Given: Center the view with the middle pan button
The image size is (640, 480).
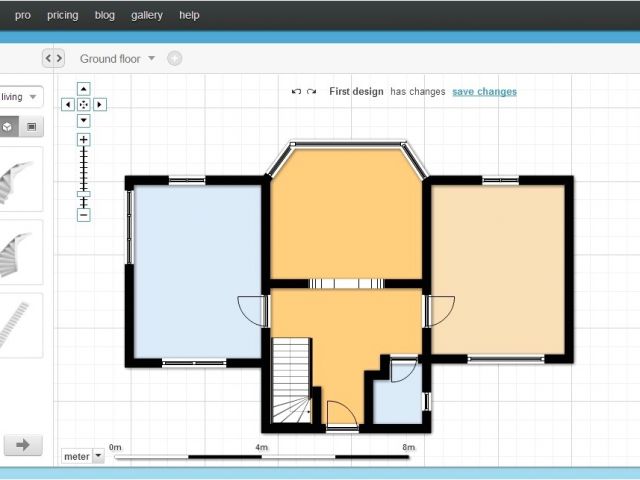Looking at the screenshot, I should 84,104.
